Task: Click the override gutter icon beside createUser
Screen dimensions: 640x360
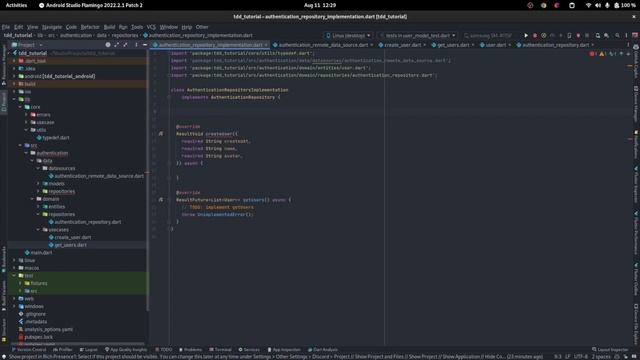Action: pos(161,133)
